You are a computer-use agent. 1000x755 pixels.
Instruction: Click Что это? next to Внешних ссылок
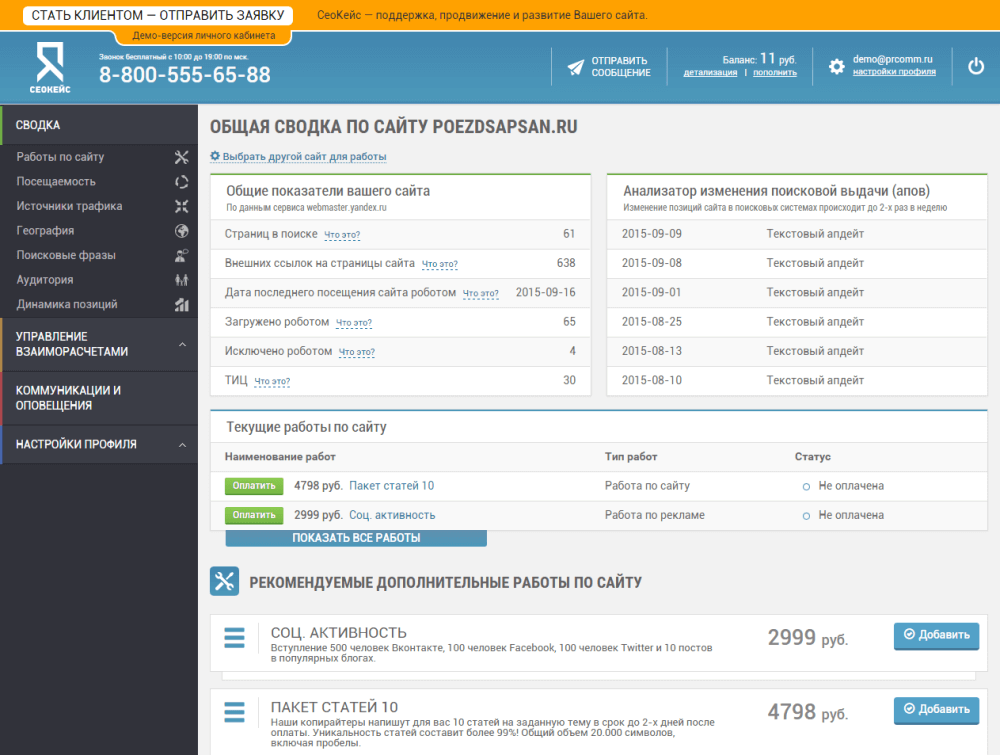[x=439, y=265]
